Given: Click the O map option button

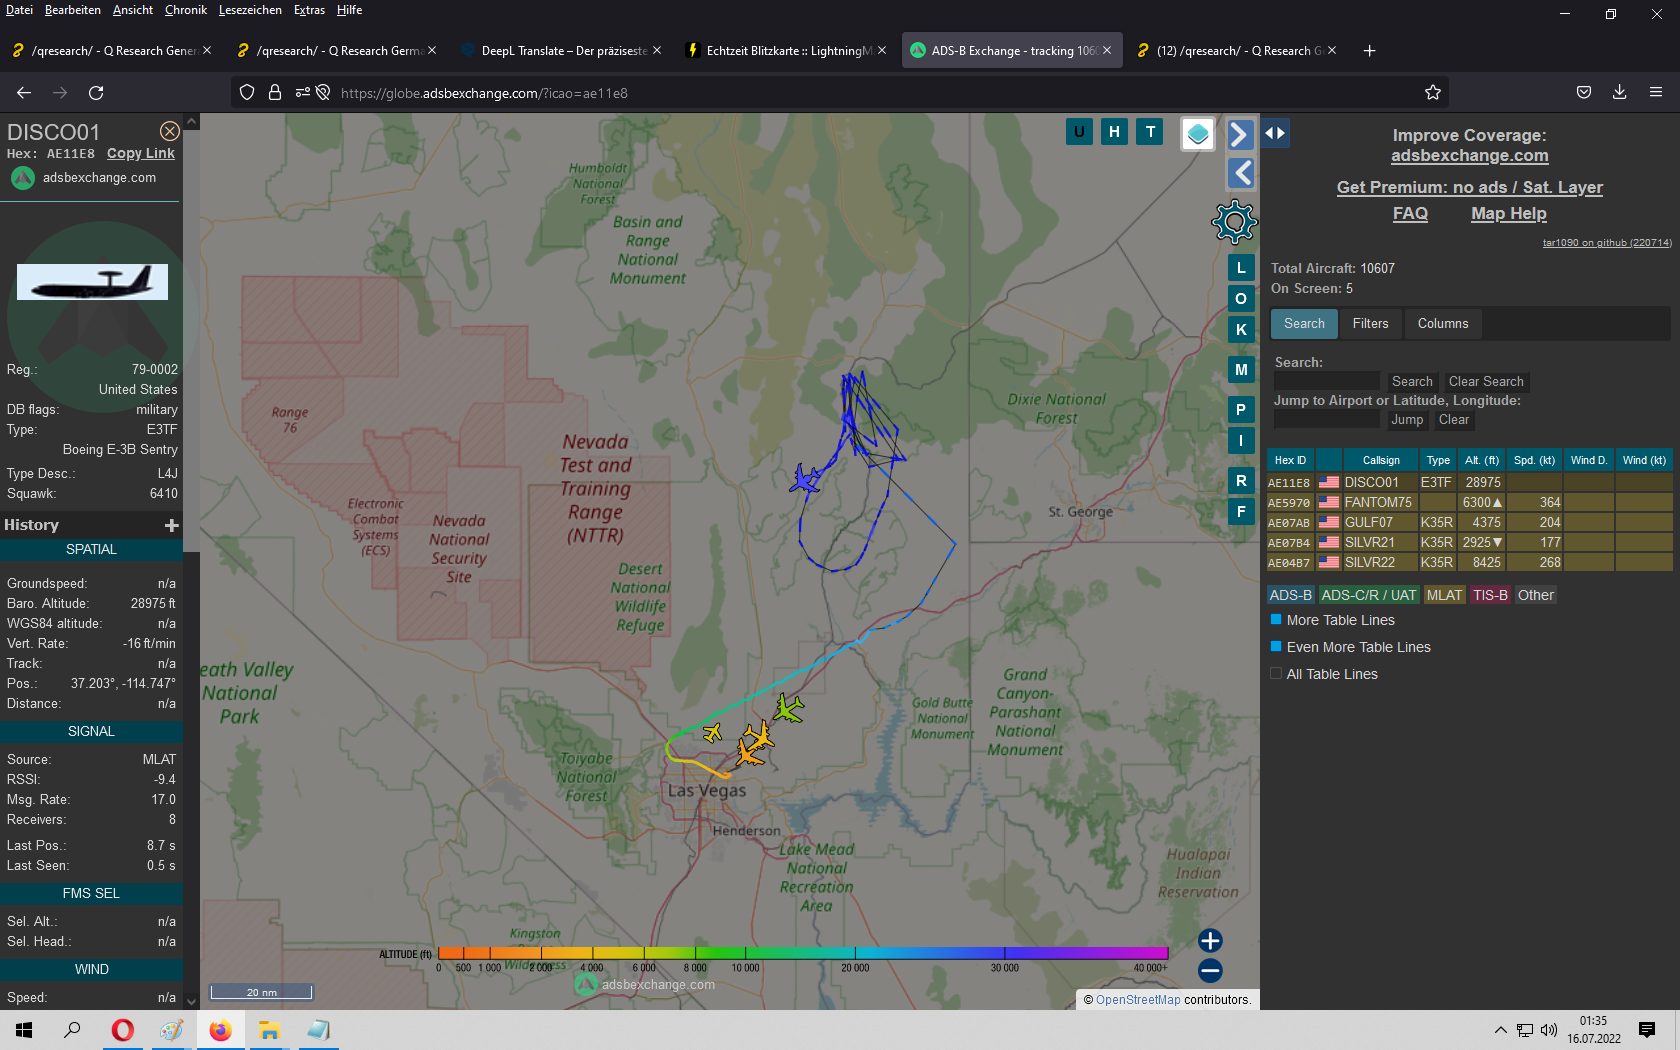Looking at the screenshot, I should tap(1241, 298).
